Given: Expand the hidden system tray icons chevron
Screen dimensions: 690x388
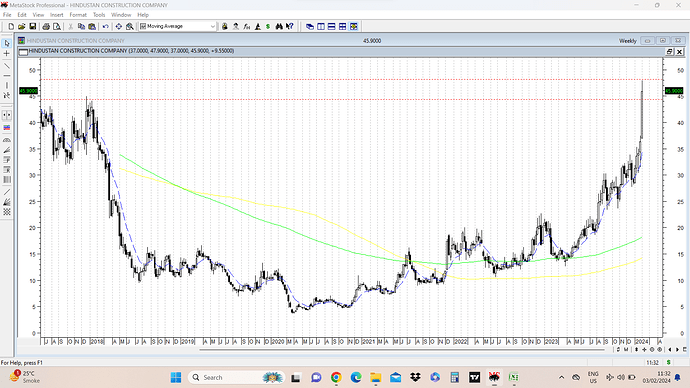Looking at the screenshot, I should [562, 377].
